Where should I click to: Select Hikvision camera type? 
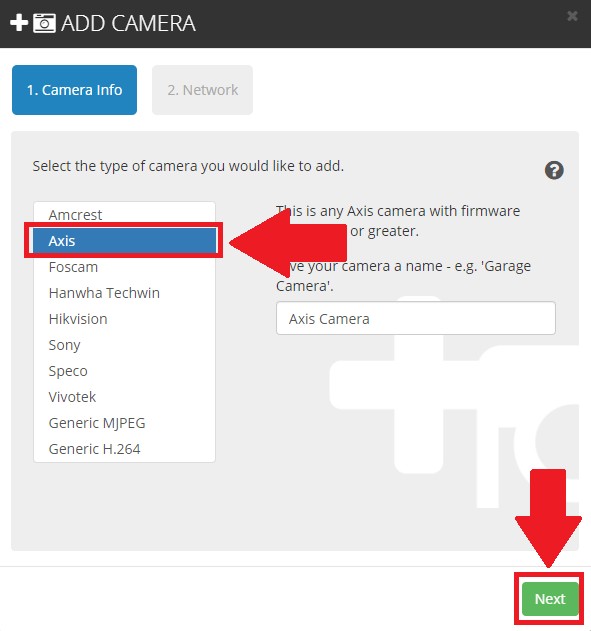pyautogui.click(x=124, y=319)
